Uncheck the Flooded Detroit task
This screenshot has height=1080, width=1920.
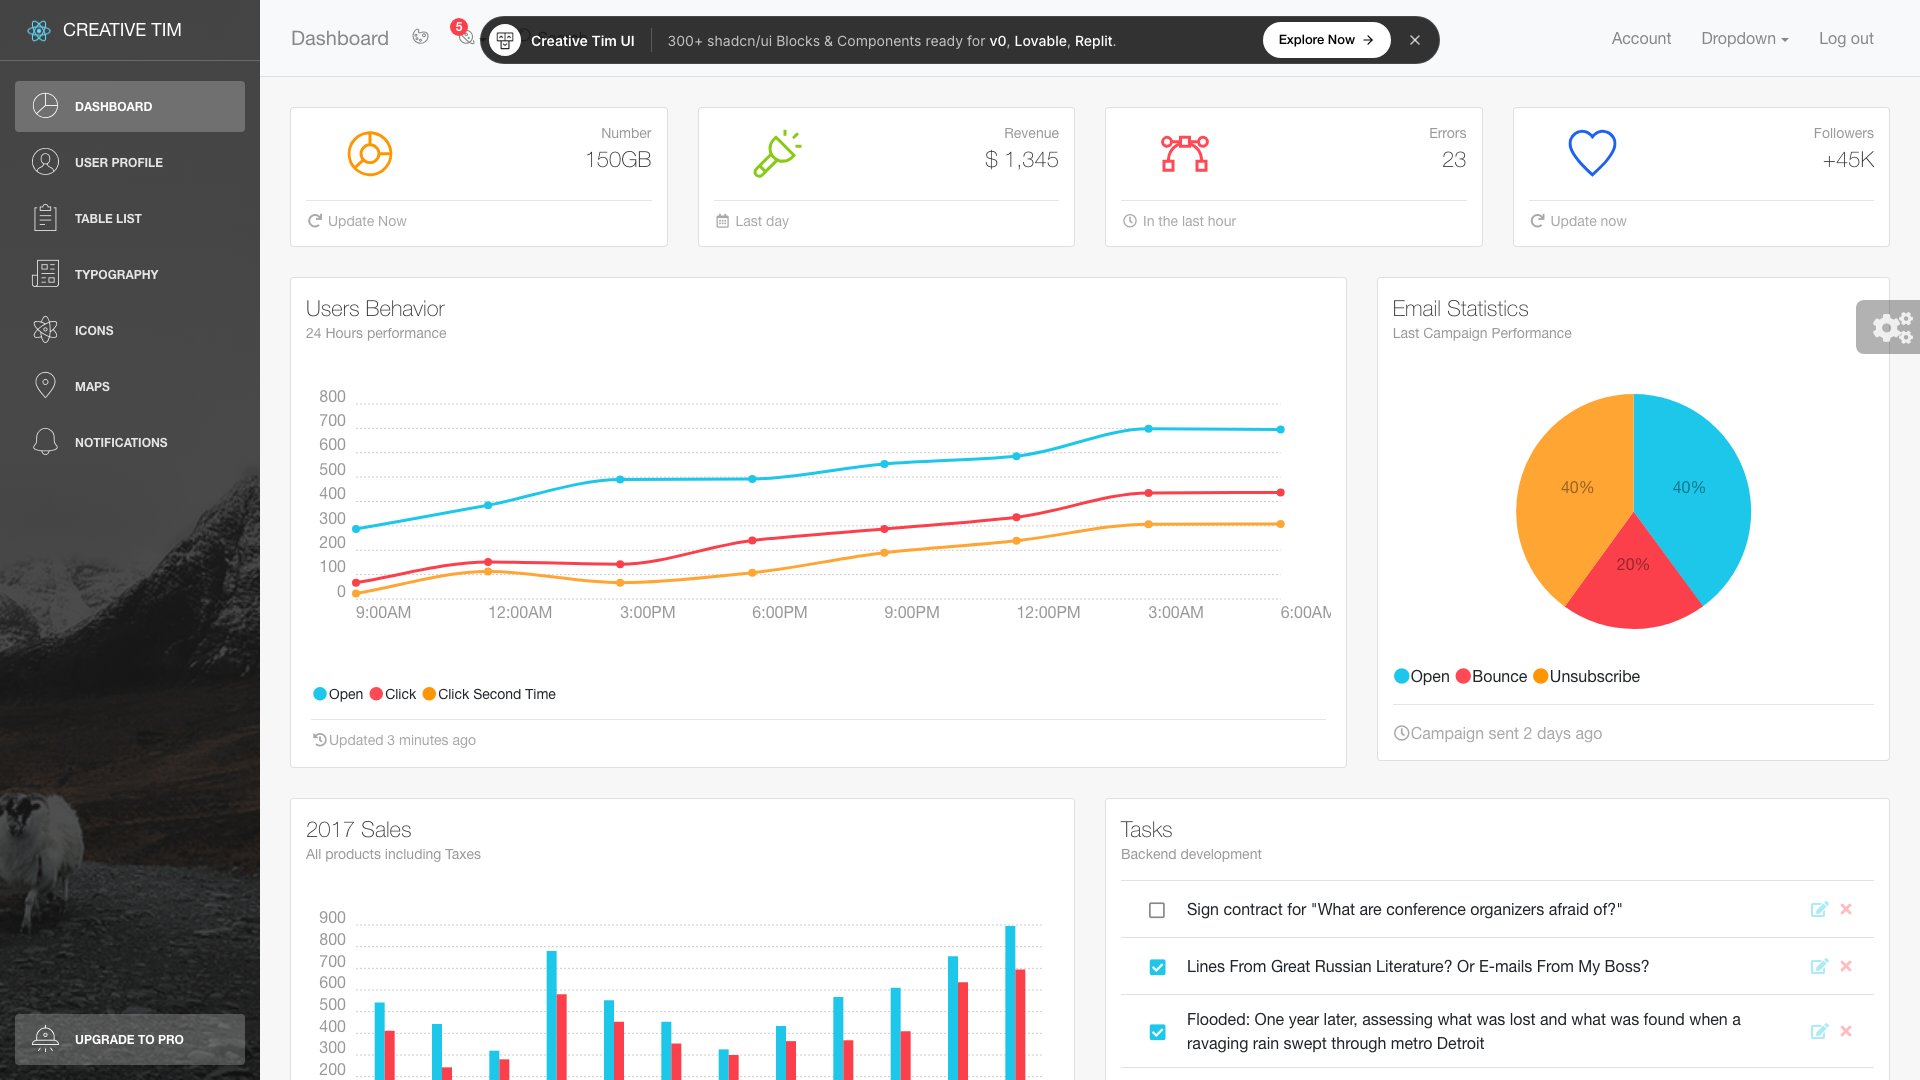[x=1157, y=1031]
